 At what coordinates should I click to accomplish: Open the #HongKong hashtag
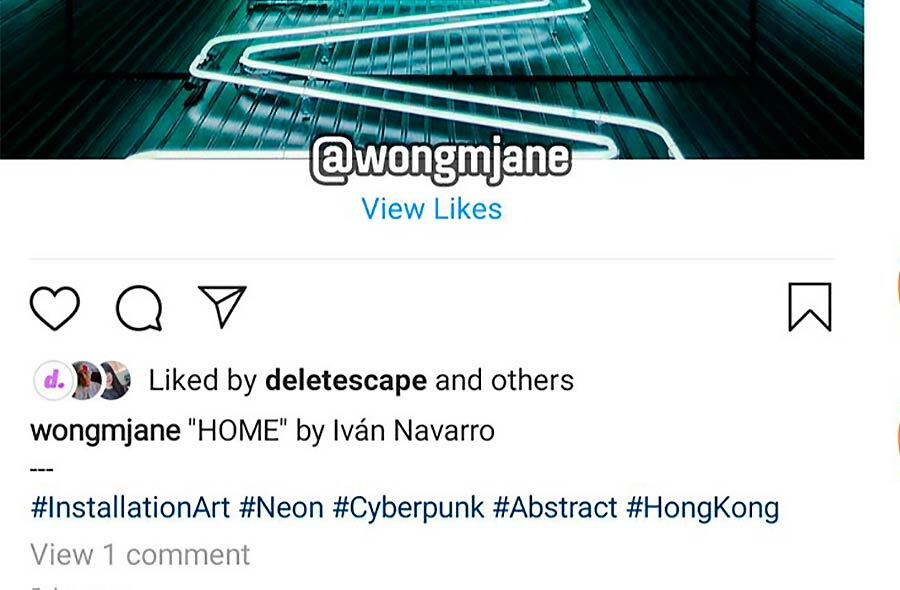point(703,508)
